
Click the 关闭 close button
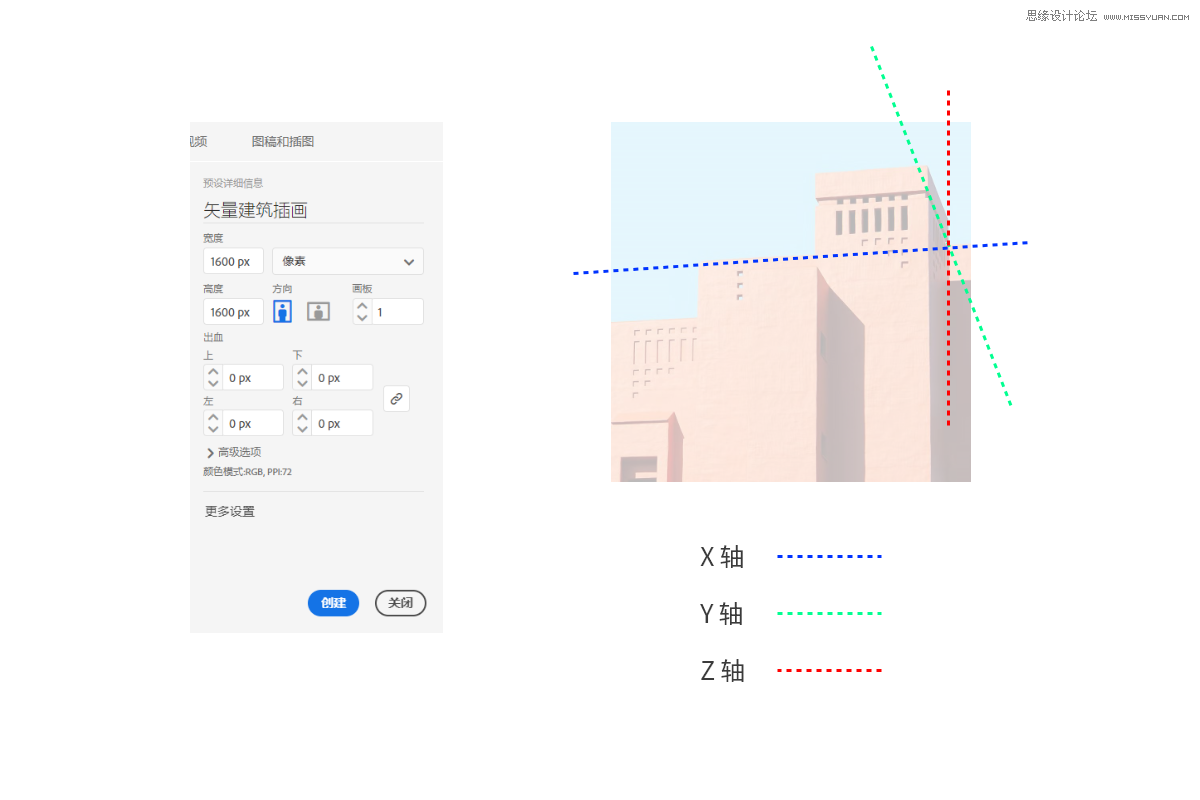pyautogui.click(x=400, y=603)
